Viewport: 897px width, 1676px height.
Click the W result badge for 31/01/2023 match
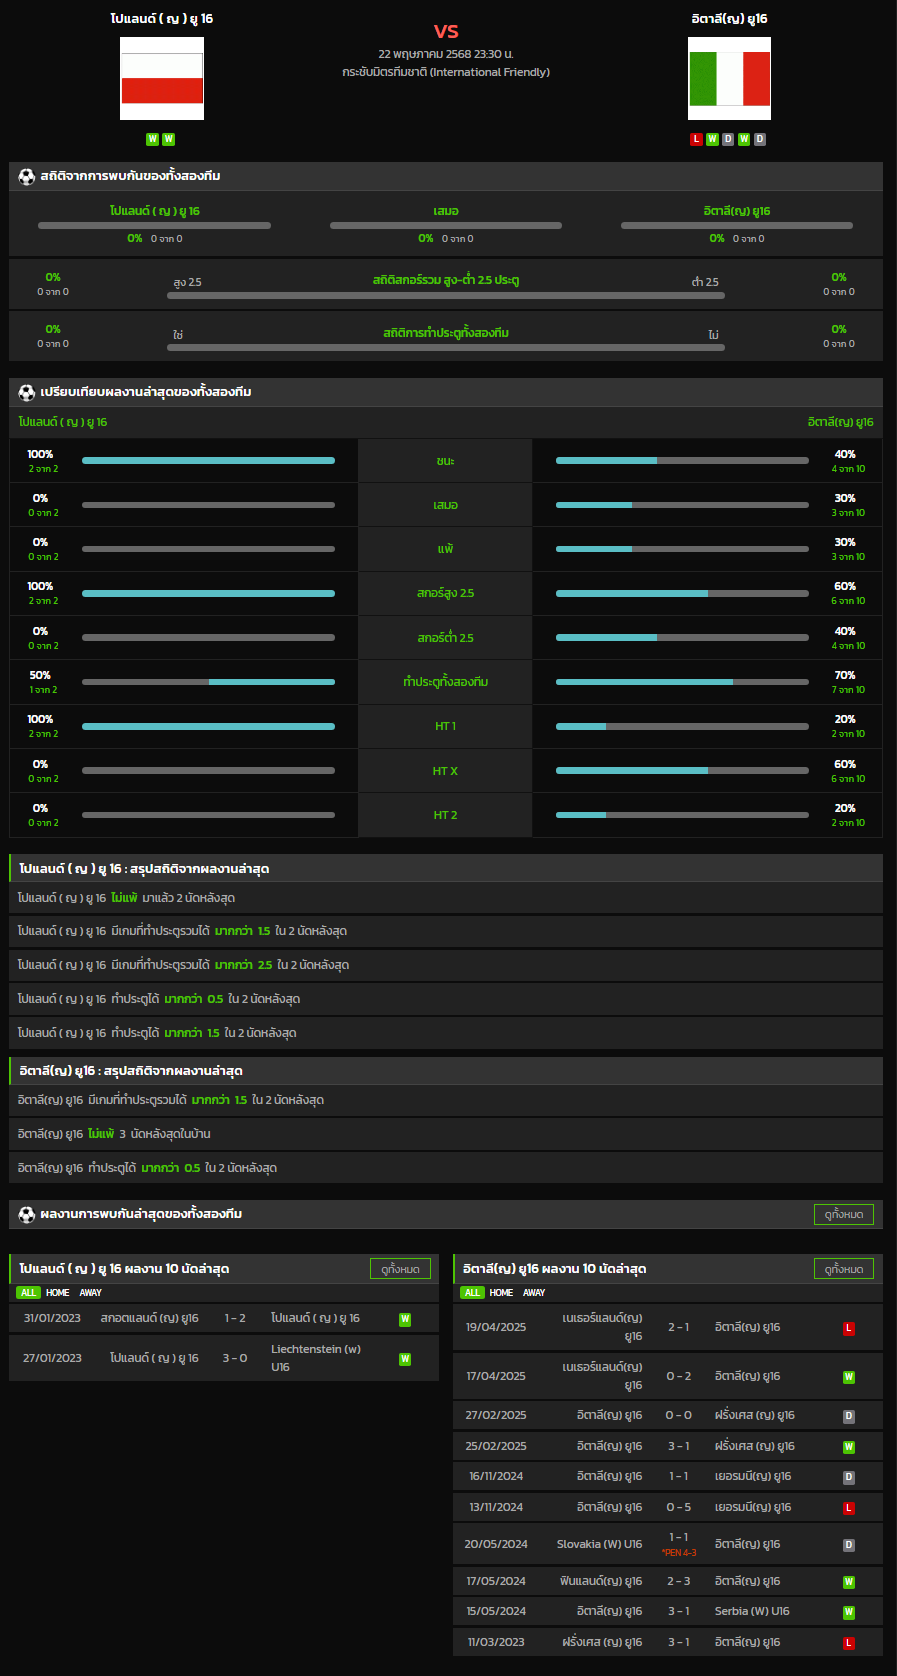pos(405,1319)
